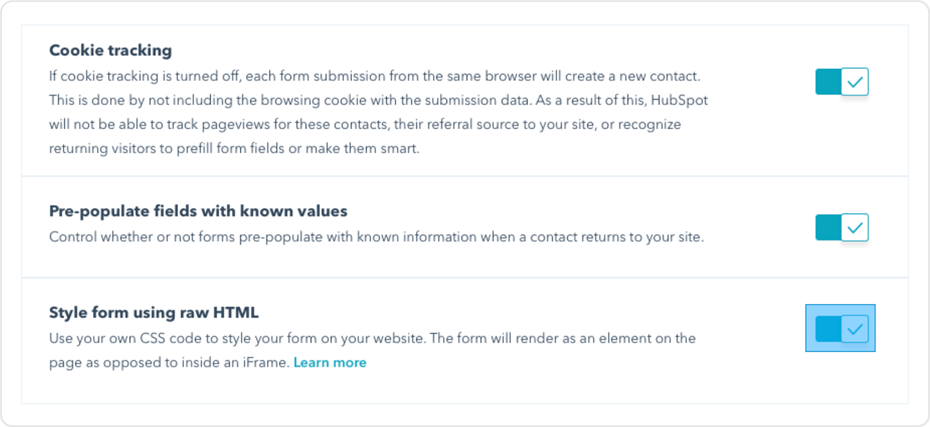Click checkmark icon on Cookie tracking switch
Image resolution: width=930 pixels, height=427 pixels.
click(x=855, y=82)
